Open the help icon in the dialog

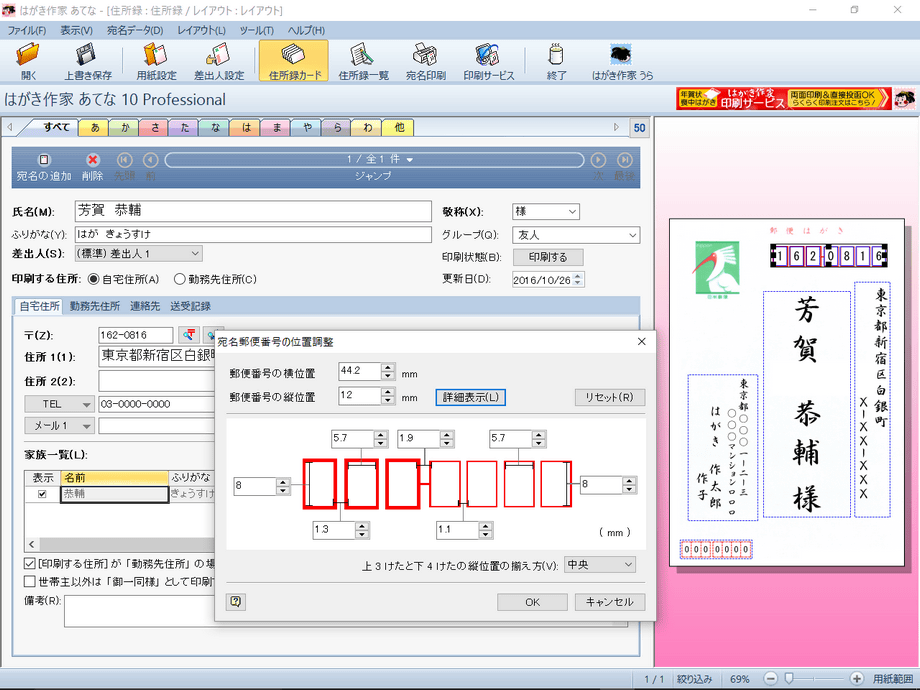235,601
